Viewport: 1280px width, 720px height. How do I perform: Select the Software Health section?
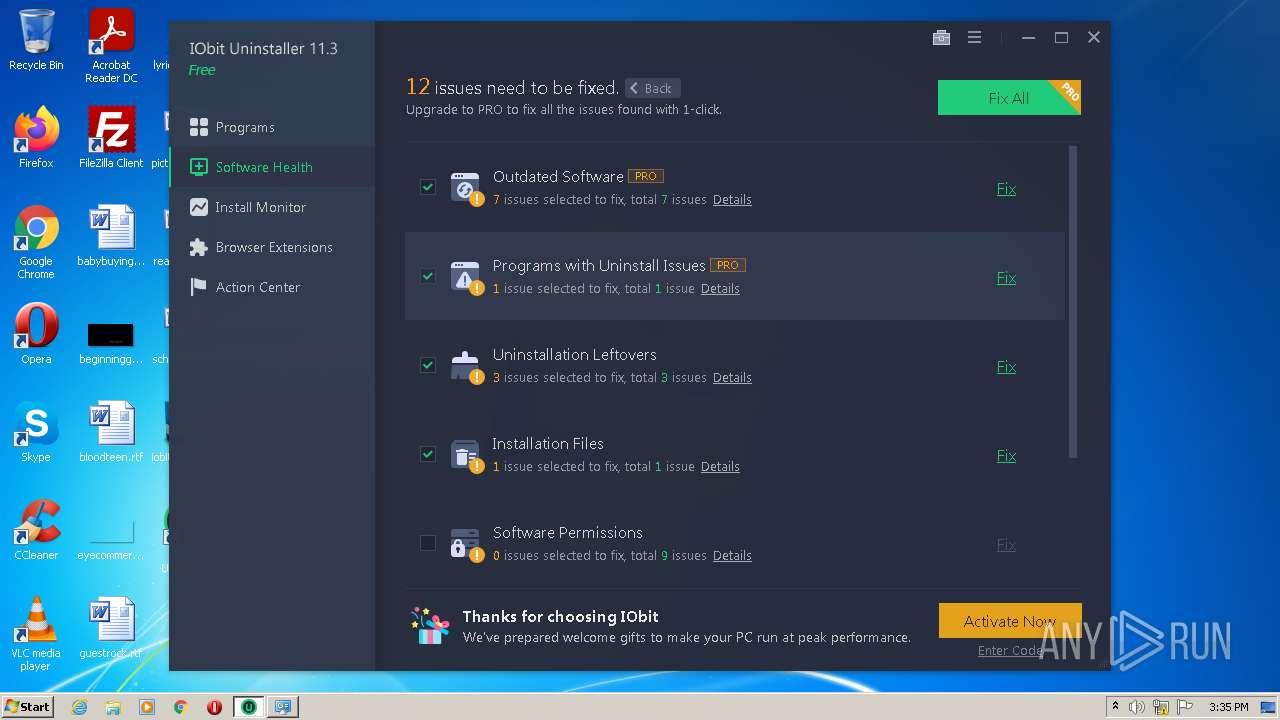click(x=272, y=167)
